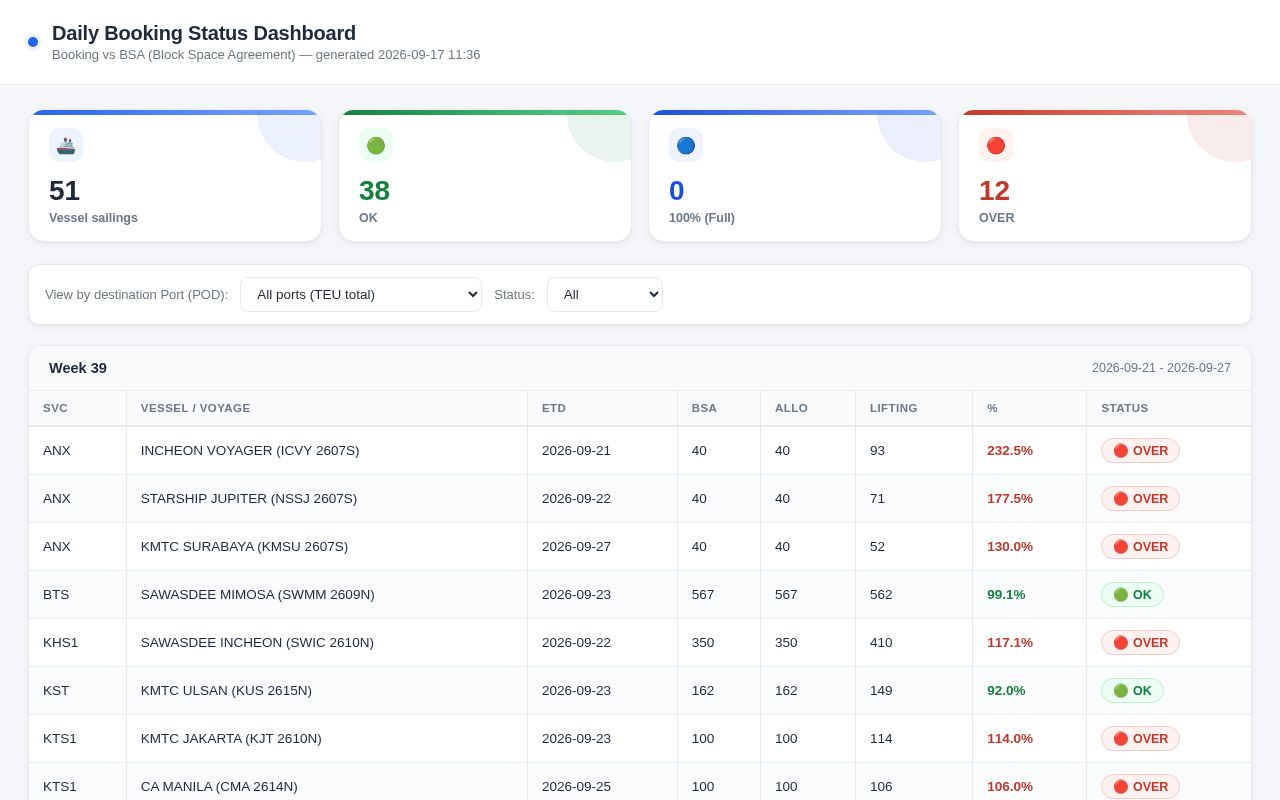Screen dimensions: 1280x800
Task: Select STARSHIP JUPITER (NSSJ 2607S) vessel cell
Action: pyautogui.click(x=327, y=499)
